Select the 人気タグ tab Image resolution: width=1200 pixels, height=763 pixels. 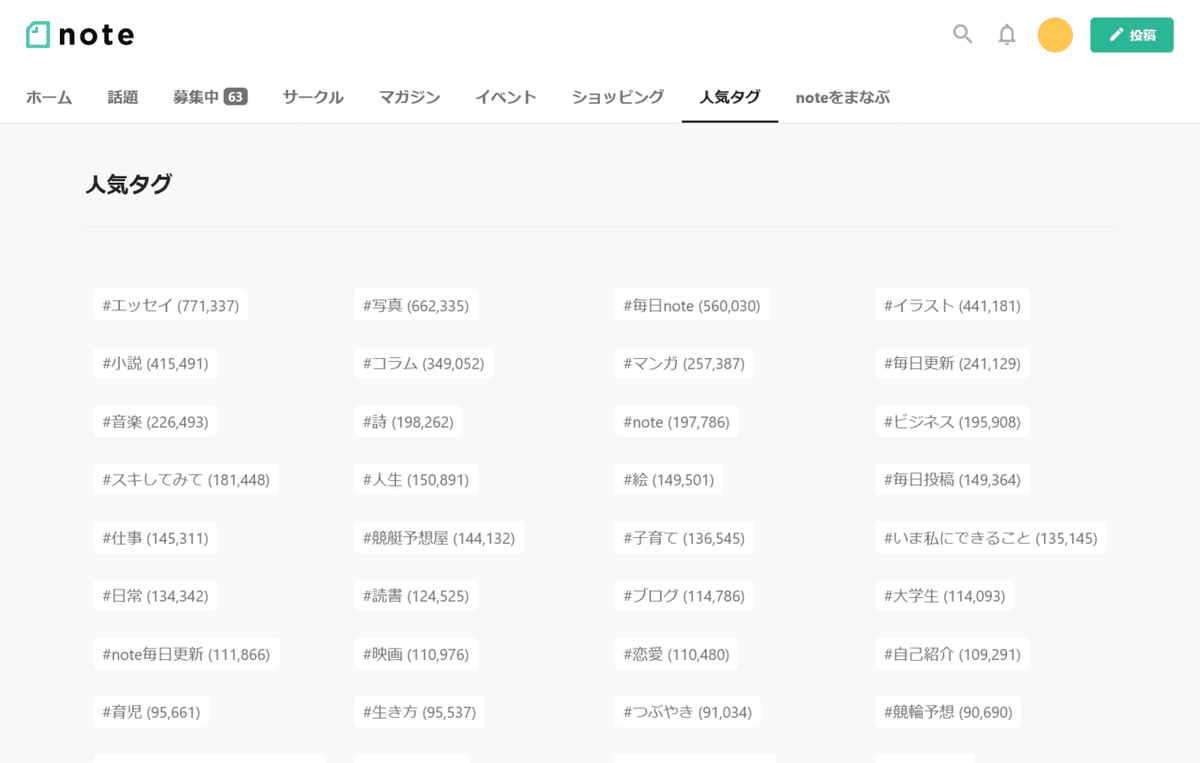click(730, 97)
